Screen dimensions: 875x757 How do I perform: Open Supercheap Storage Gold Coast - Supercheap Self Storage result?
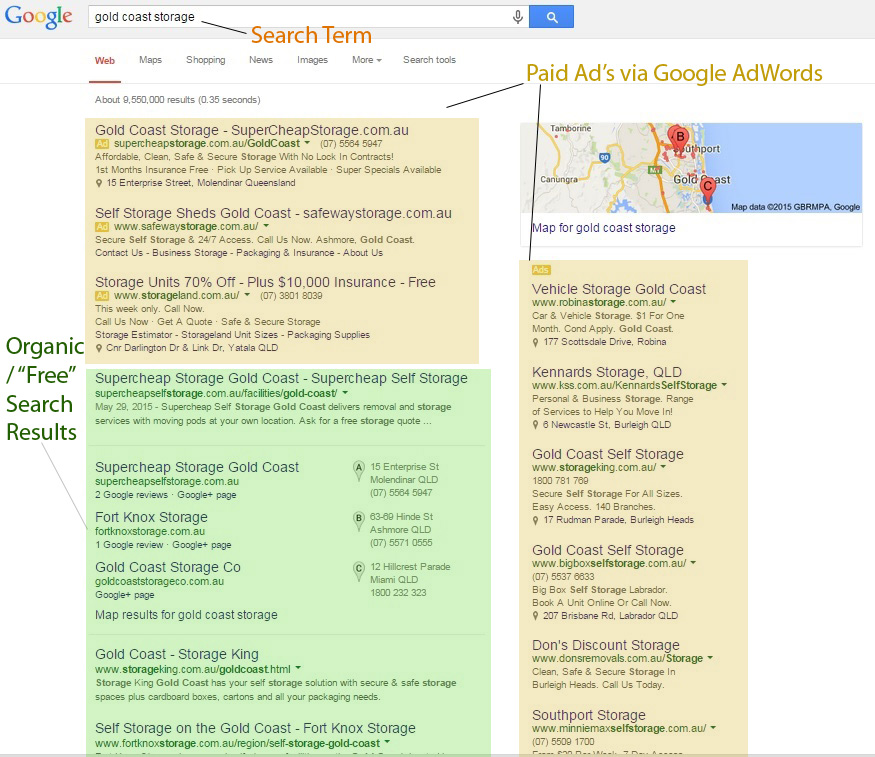pyautogui.click(x=281, y=378)
